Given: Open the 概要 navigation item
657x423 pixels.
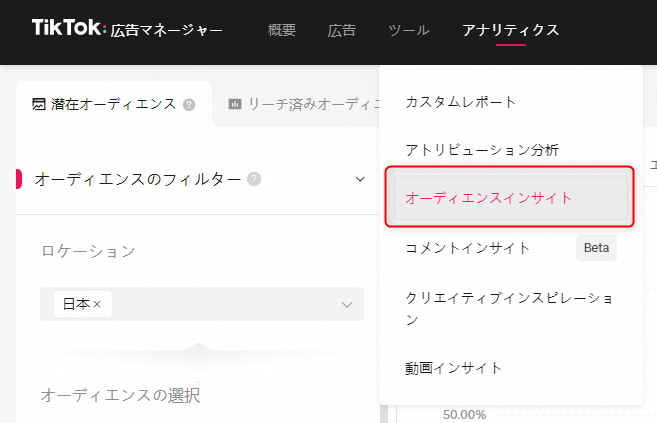Looking at the screenshot, I should pyautogui.click(x=282, y=30).
